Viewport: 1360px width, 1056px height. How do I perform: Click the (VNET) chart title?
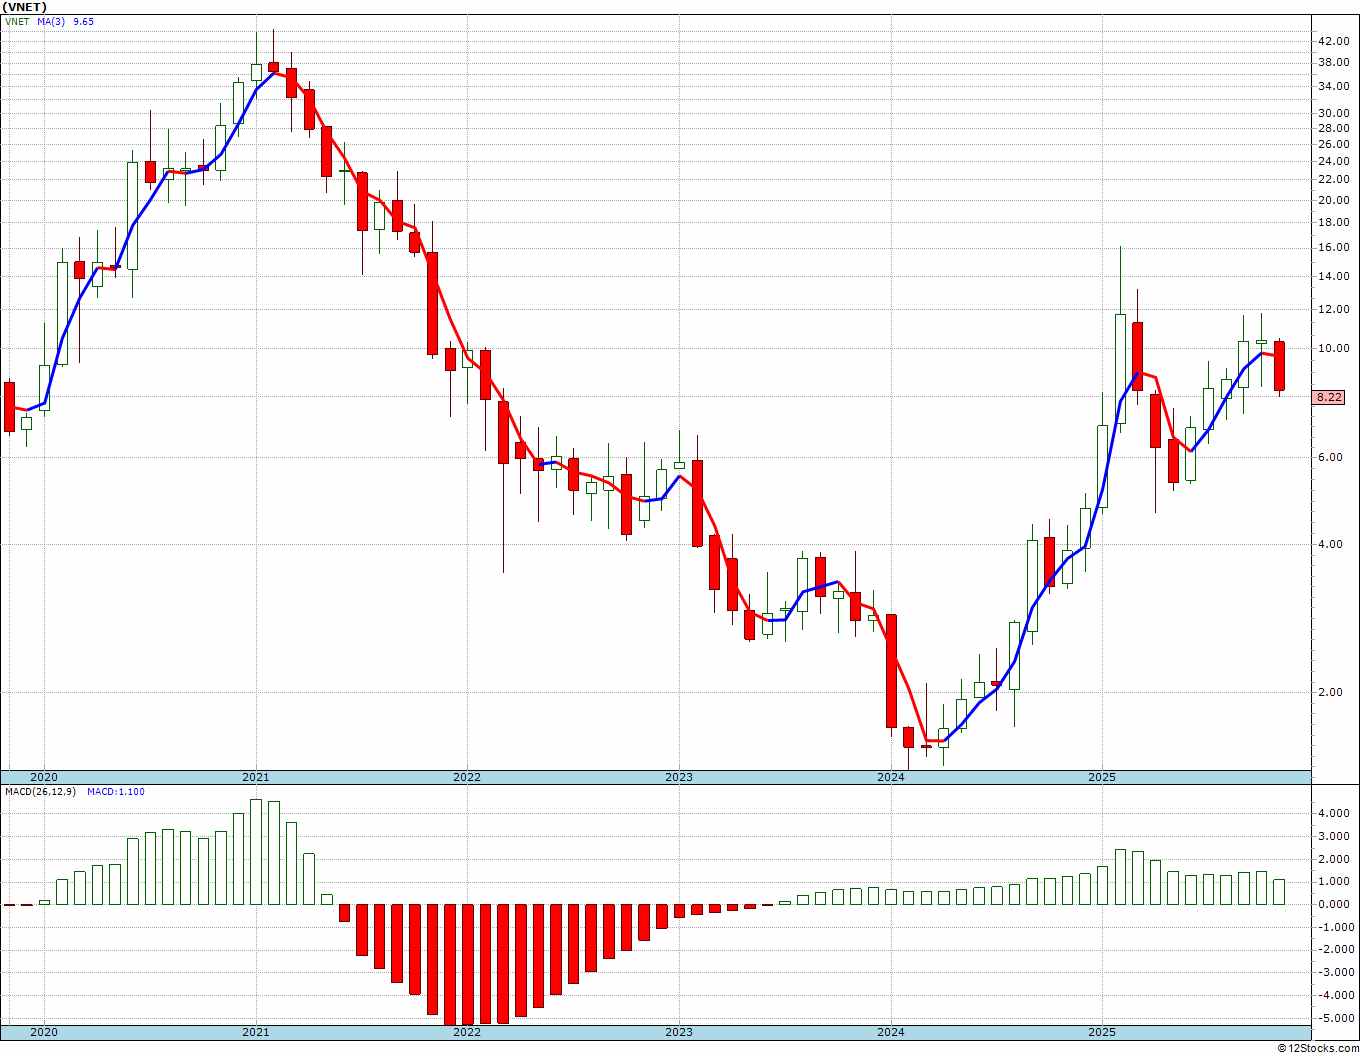click(24, 7)
